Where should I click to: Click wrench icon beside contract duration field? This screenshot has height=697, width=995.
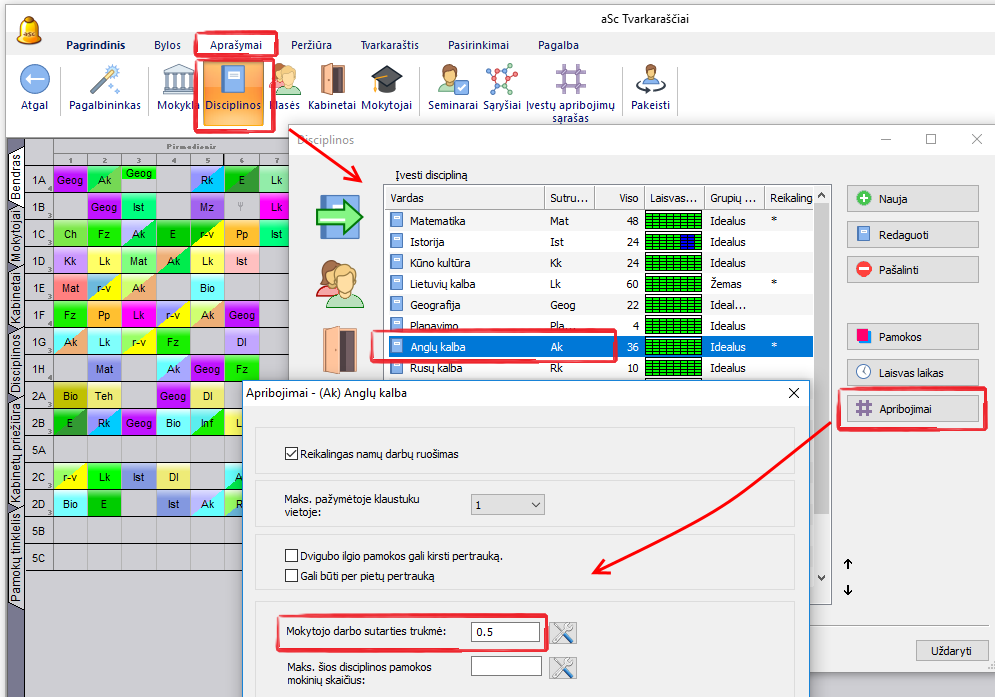point(564,632)
